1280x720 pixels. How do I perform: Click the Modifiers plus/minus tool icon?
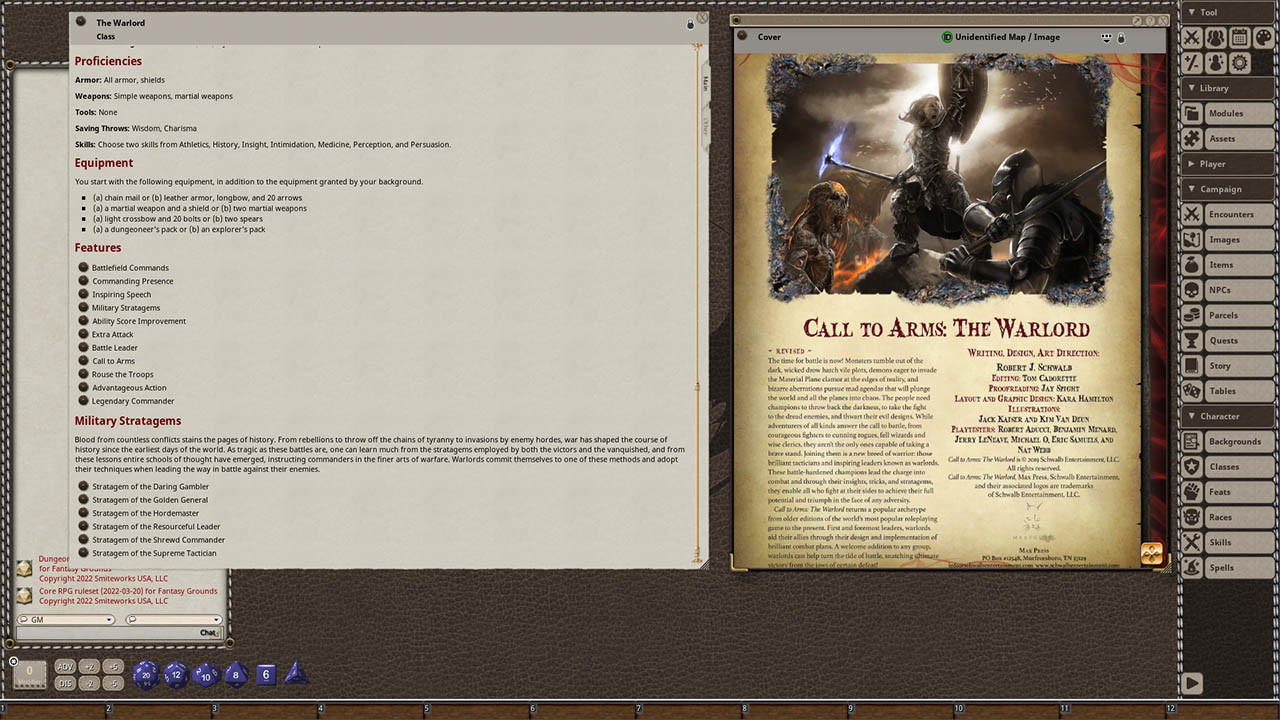click(1191, 63)
